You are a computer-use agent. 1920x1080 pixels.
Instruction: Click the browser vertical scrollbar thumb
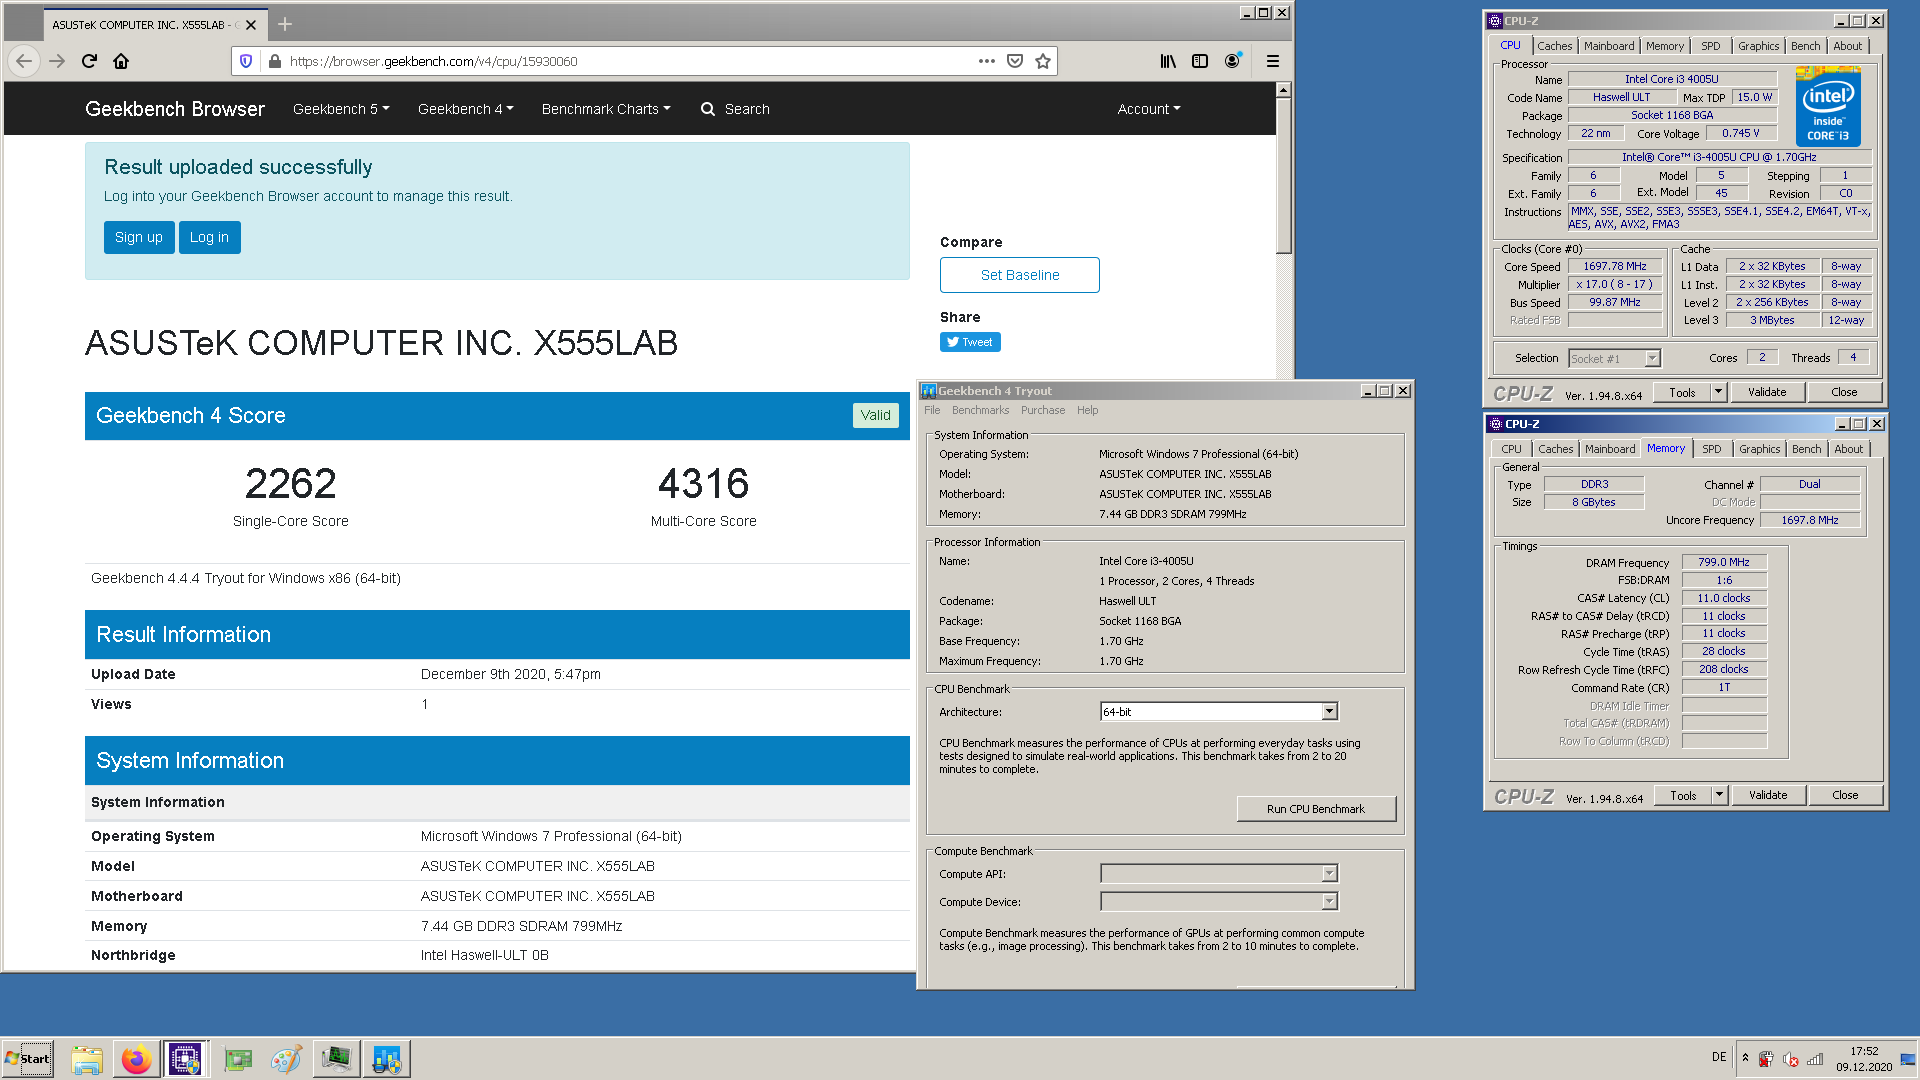[x=1284, y=175]
